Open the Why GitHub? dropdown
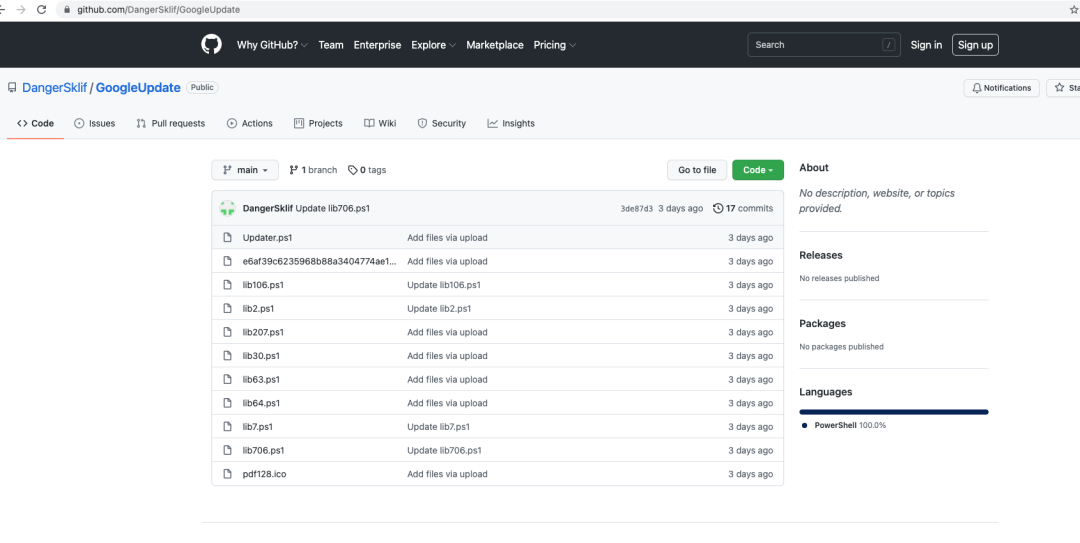Screen dimensions: 1080x543 click(272, 45)
